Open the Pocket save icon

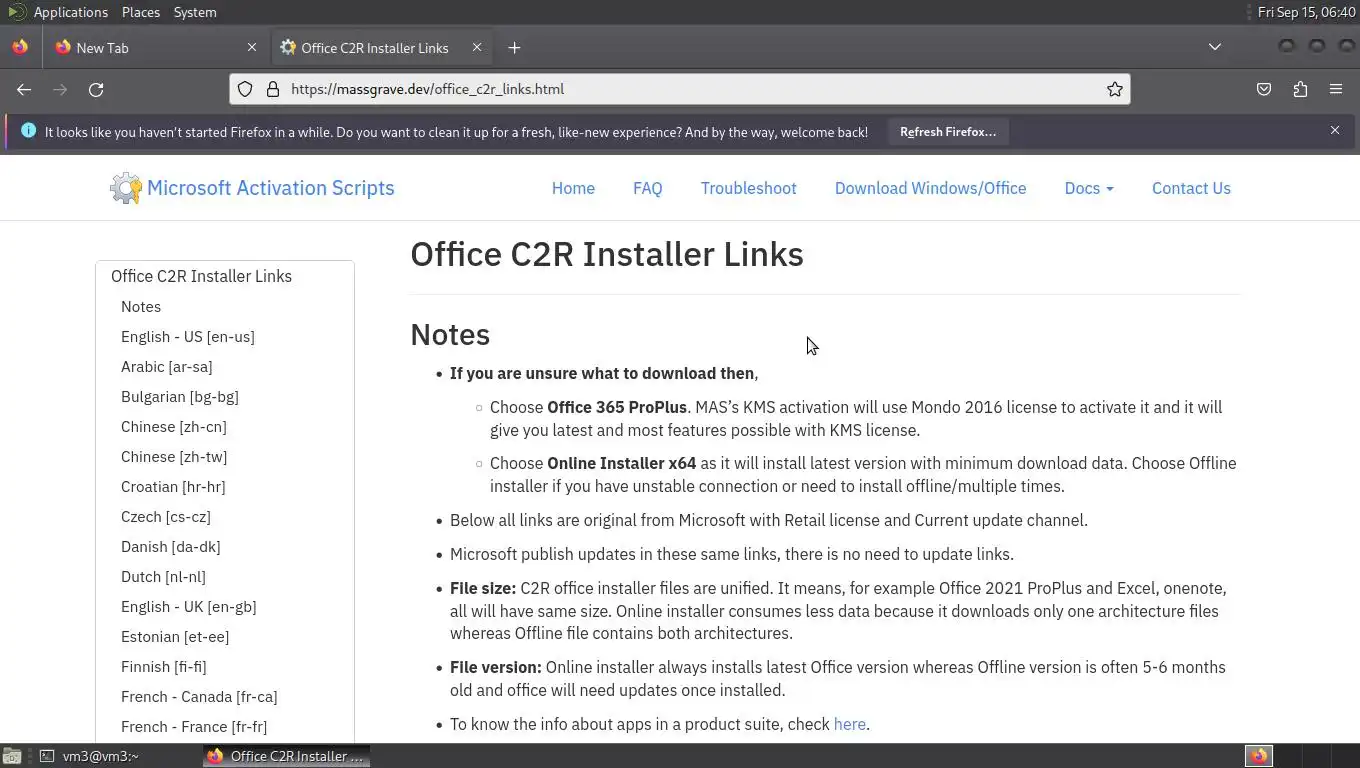(x=1264, y=89)
